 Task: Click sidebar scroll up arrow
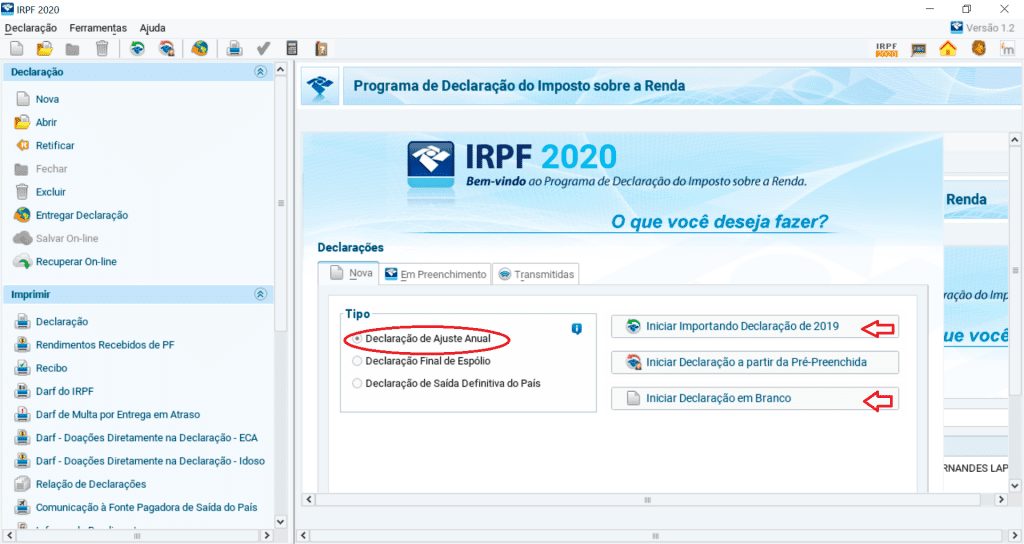[x=281, y=69]
